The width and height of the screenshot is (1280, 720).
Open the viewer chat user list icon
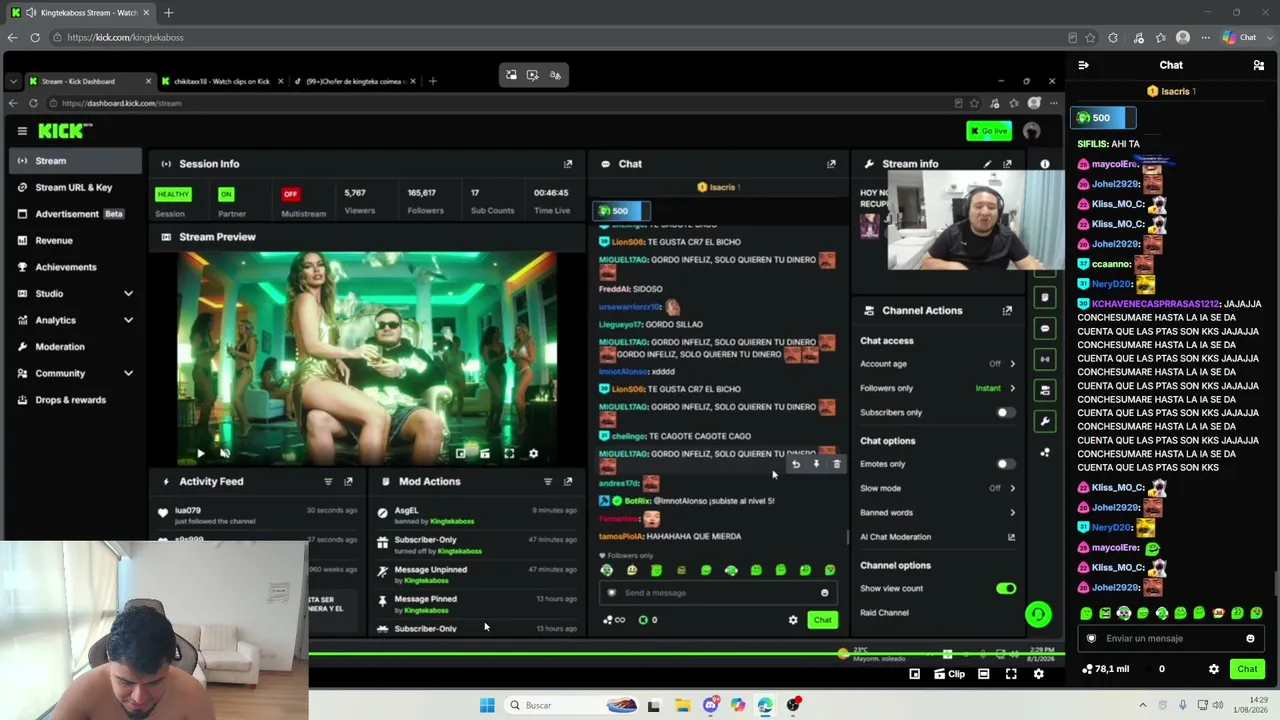[1258, 65]
